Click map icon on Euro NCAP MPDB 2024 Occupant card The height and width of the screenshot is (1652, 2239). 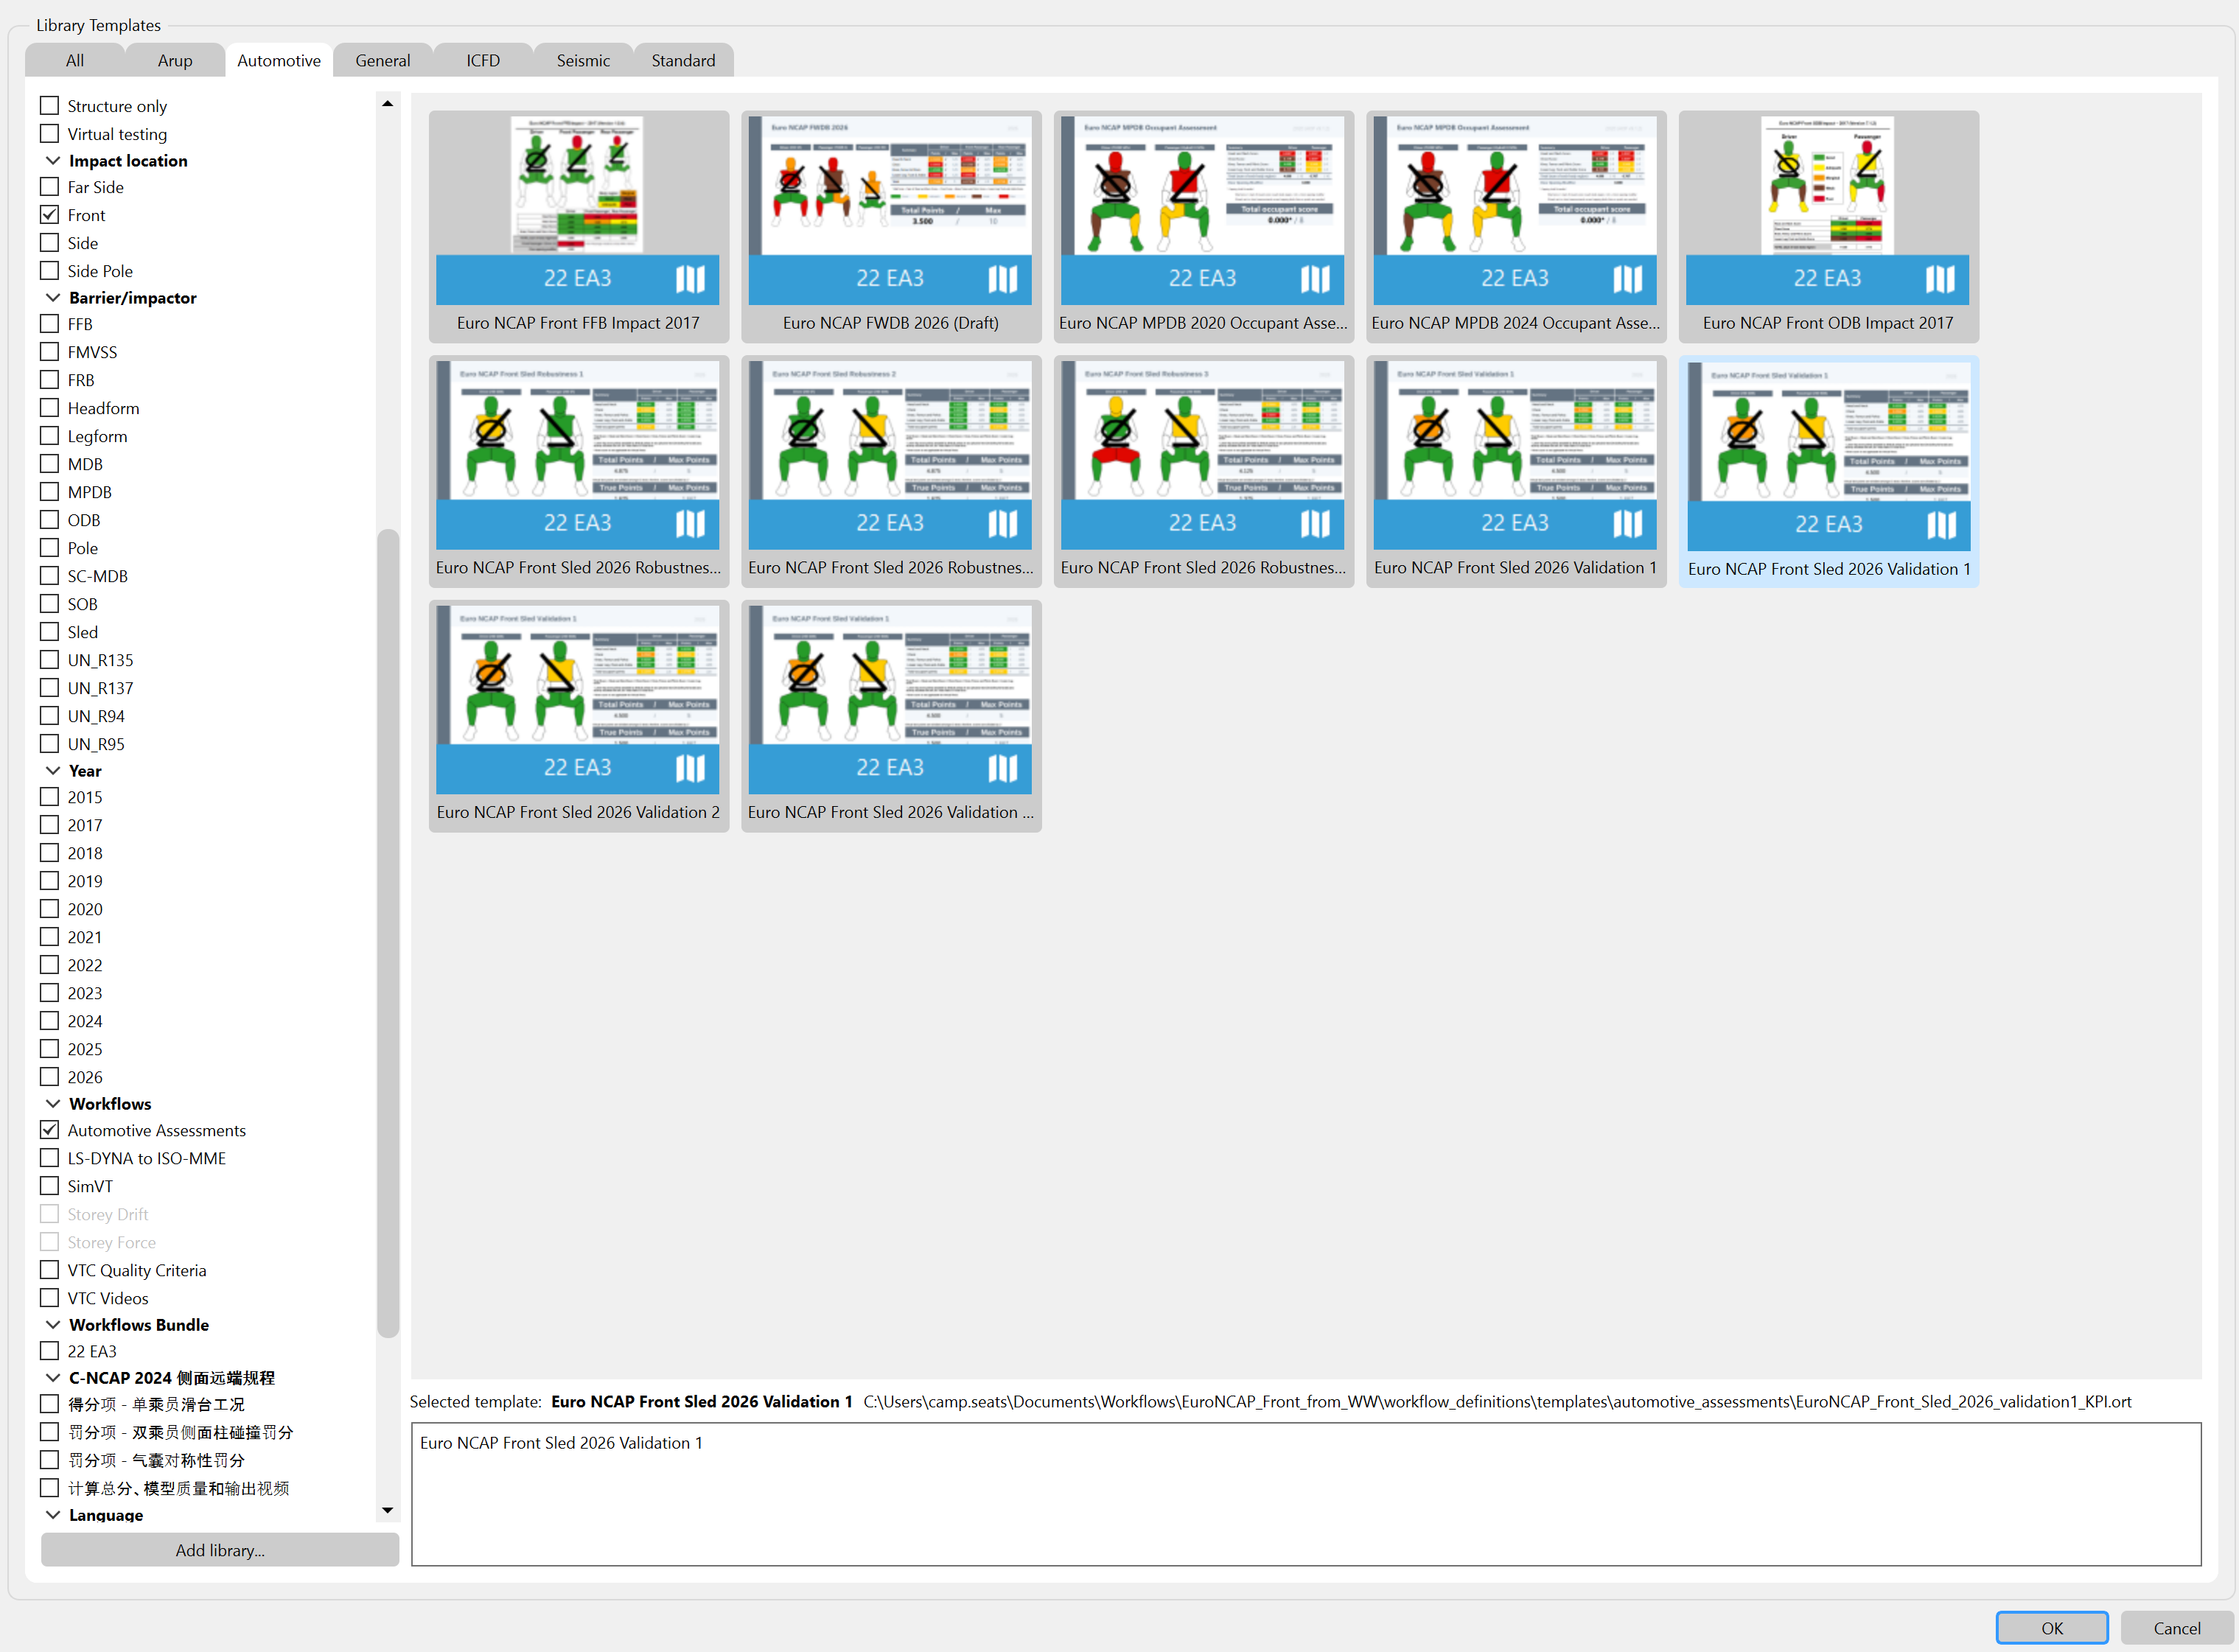[x=1627, y=279]
